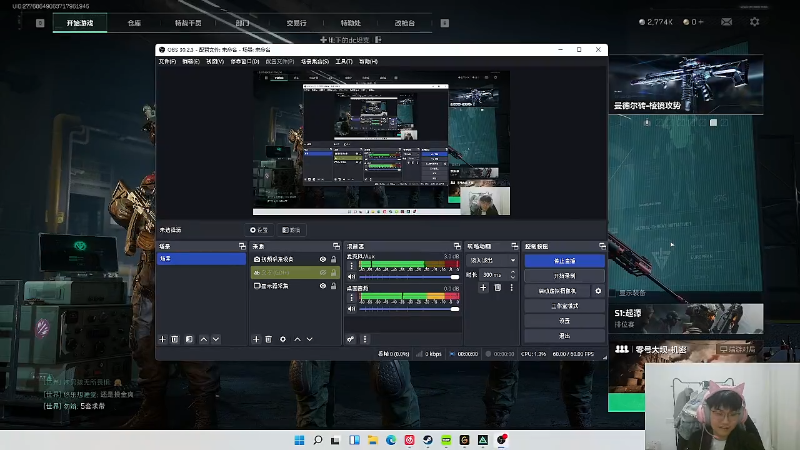Click the Exit button in Controls
The width and height of the screenshot is (800, 450).
point(564,336)
